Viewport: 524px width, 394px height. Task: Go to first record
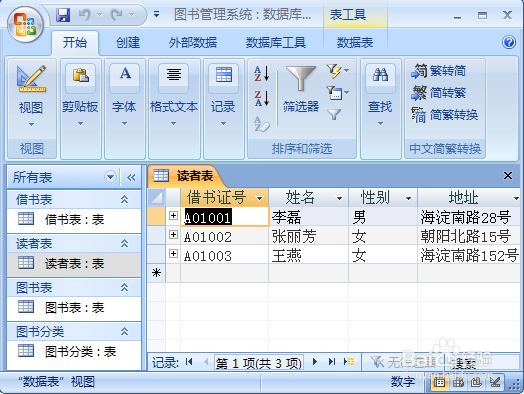[189, 361]
